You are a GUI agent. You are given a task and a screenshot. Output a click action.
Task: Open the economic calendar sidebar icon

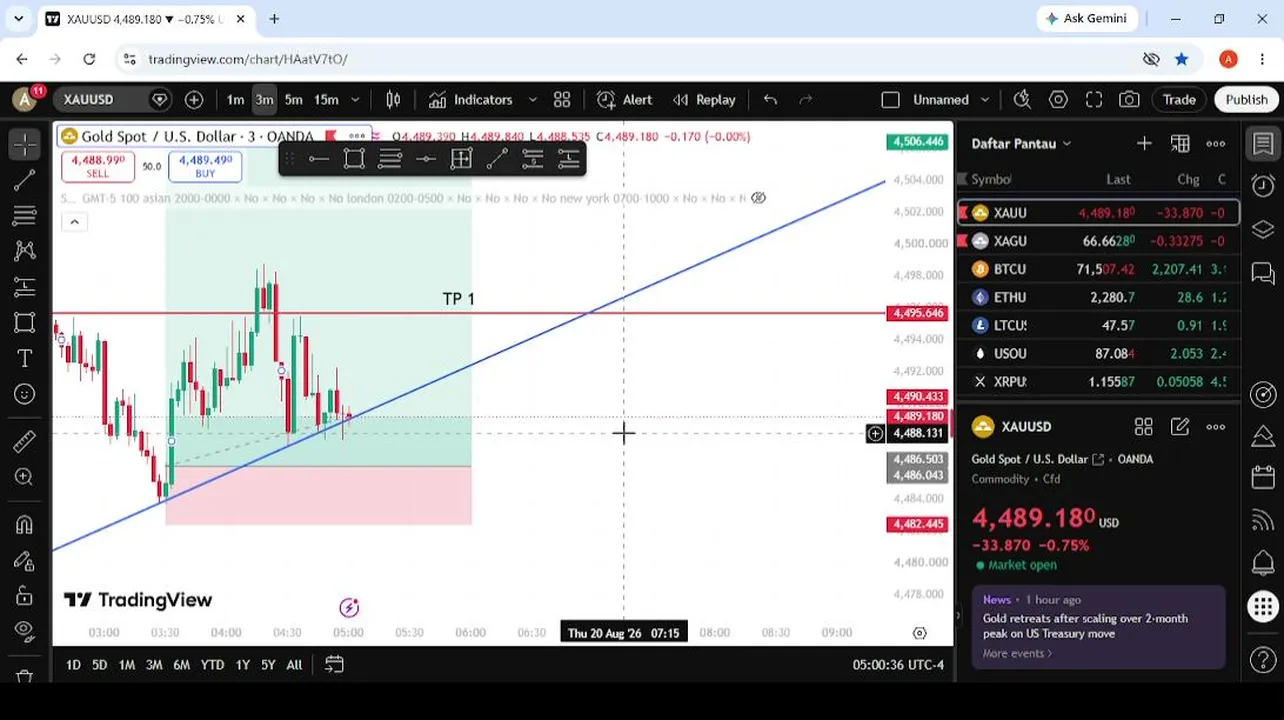point(1263,477)
